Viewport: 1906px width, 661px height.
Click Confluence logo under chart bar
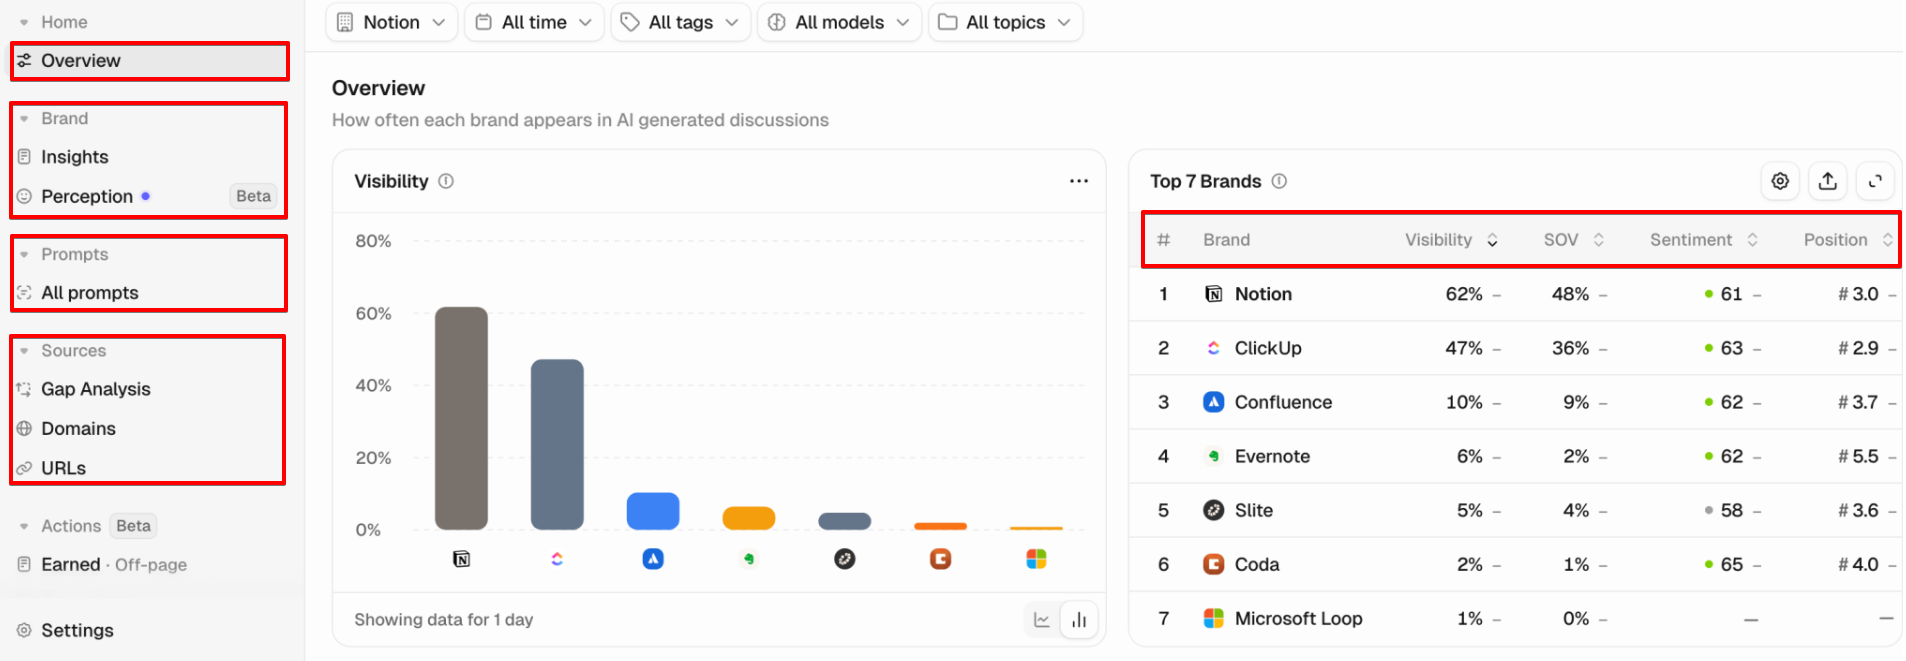pos(653,559)
